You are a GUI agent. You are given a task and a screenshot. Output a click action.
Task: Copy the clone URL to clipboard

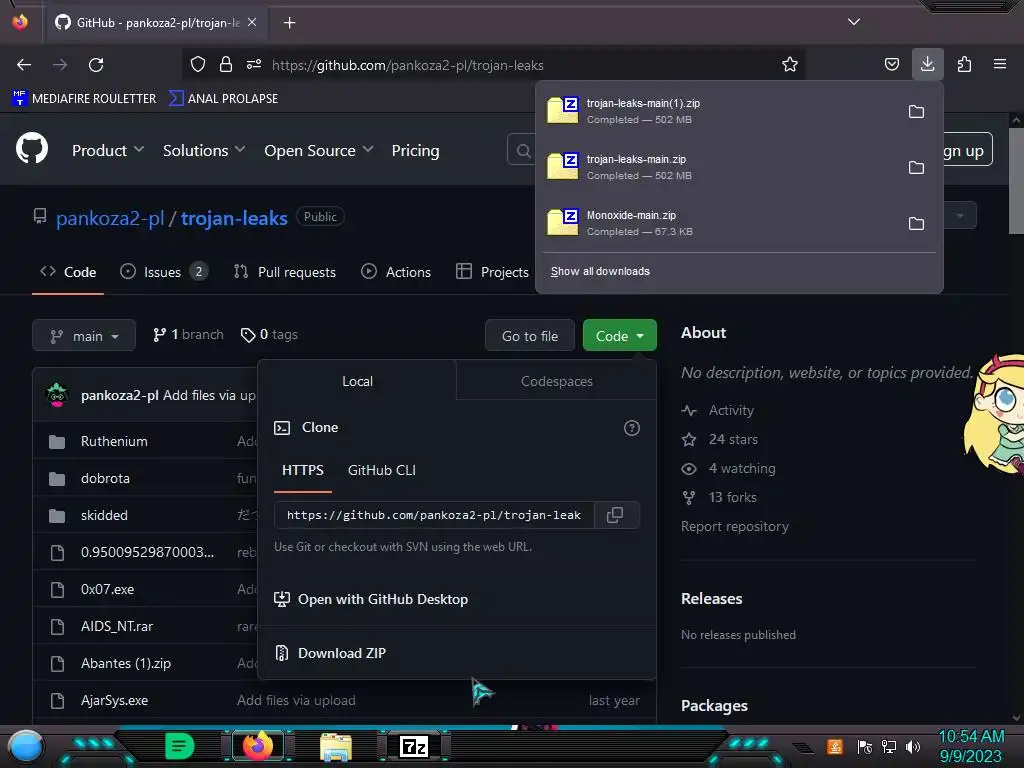615,515
